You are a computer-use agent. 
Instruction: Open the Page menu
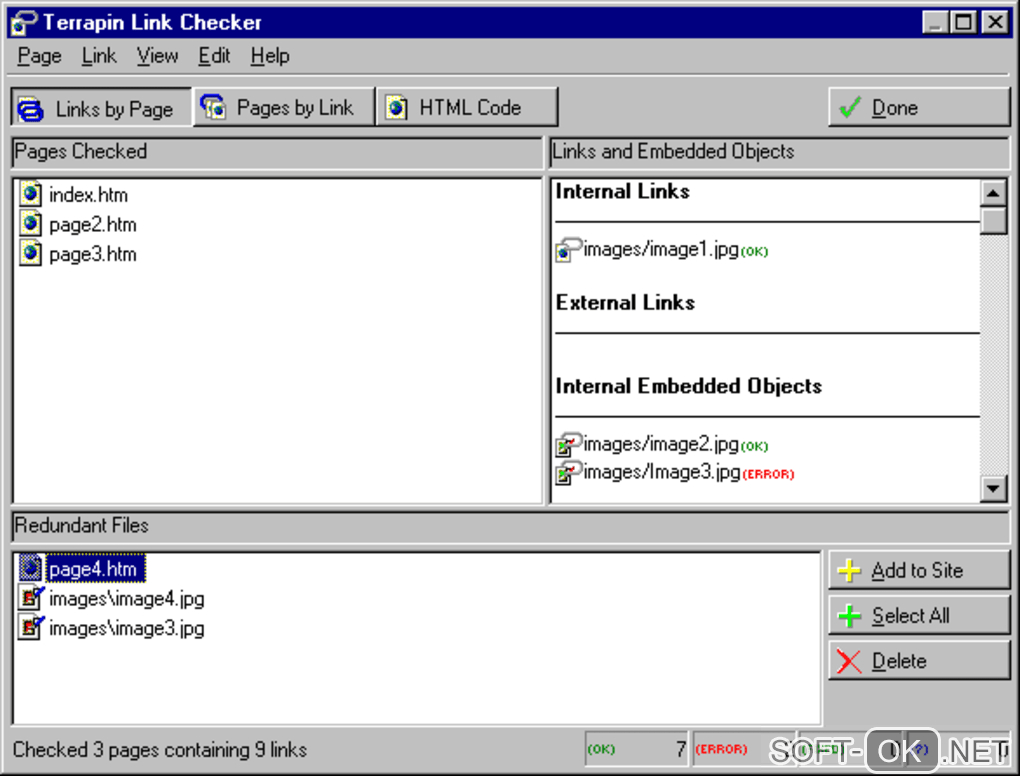point(39,56)
